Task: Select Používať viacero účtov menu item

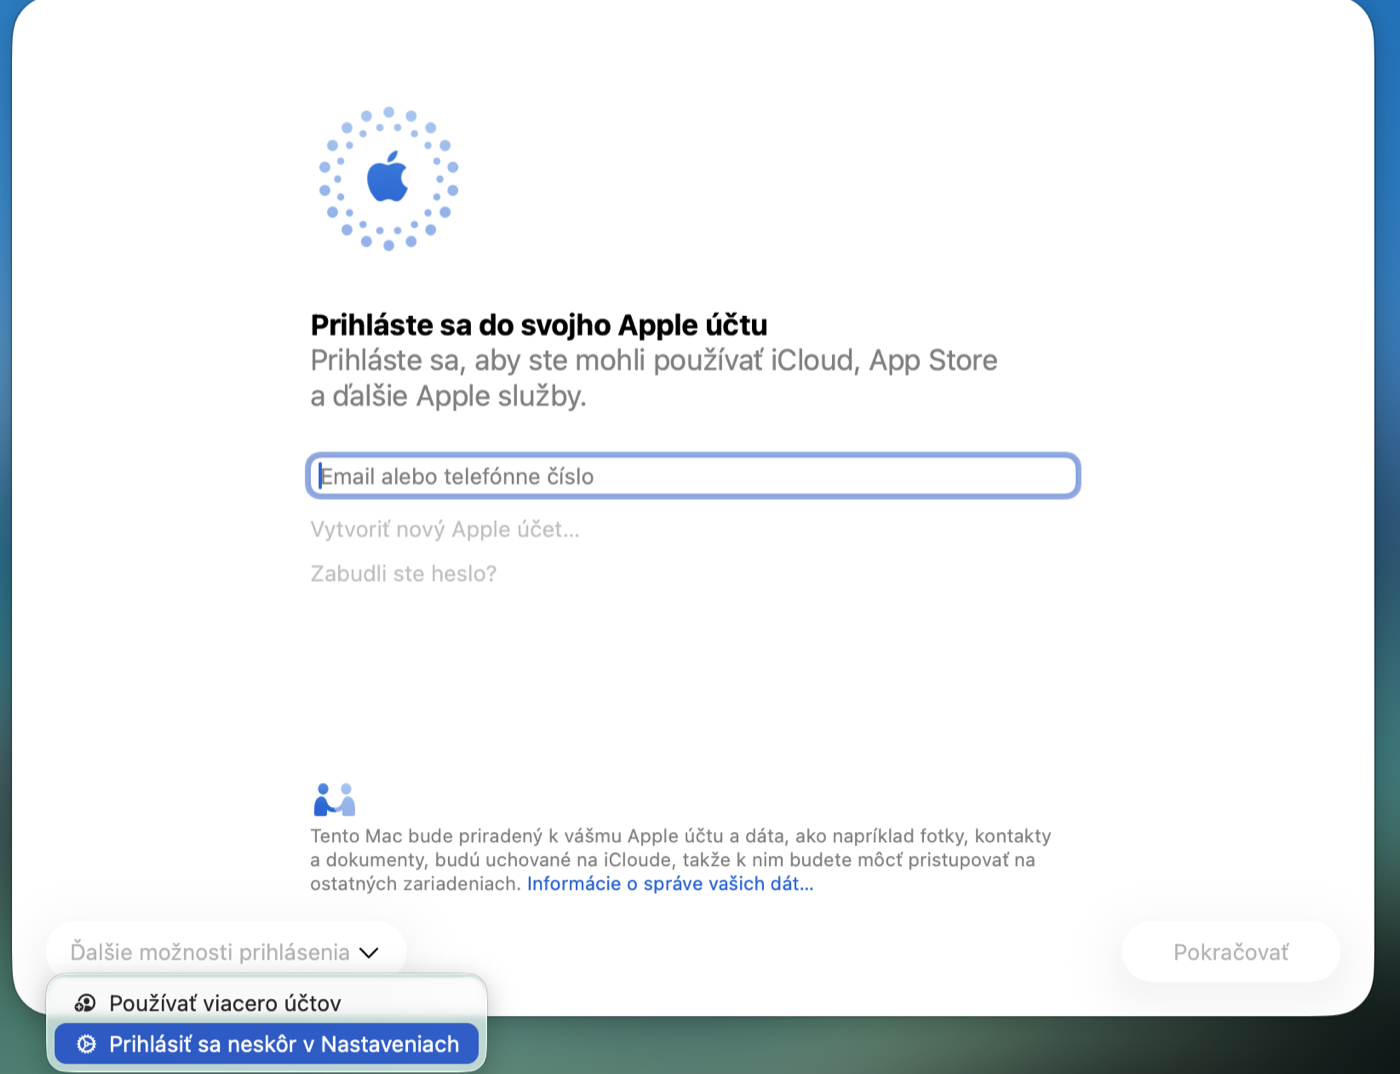Action: pos(266,1003)
